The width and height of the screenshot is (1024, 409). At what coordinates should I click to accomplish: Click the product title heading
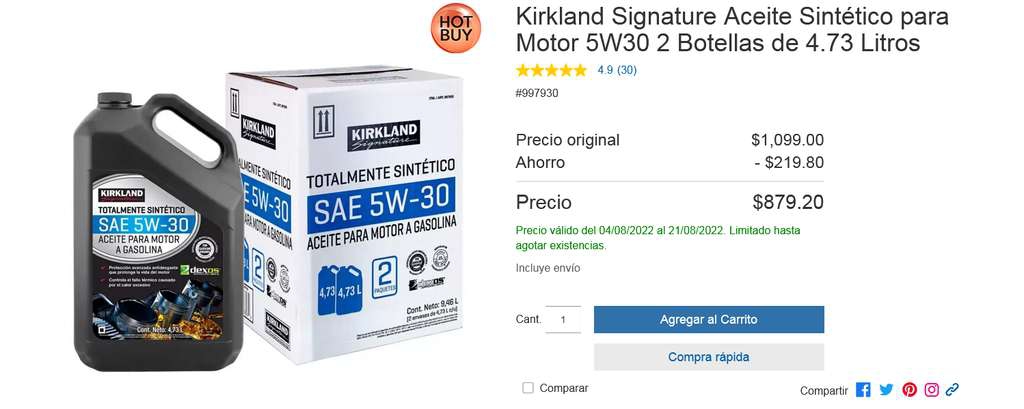pyautogui.click(x=732, y=29)
